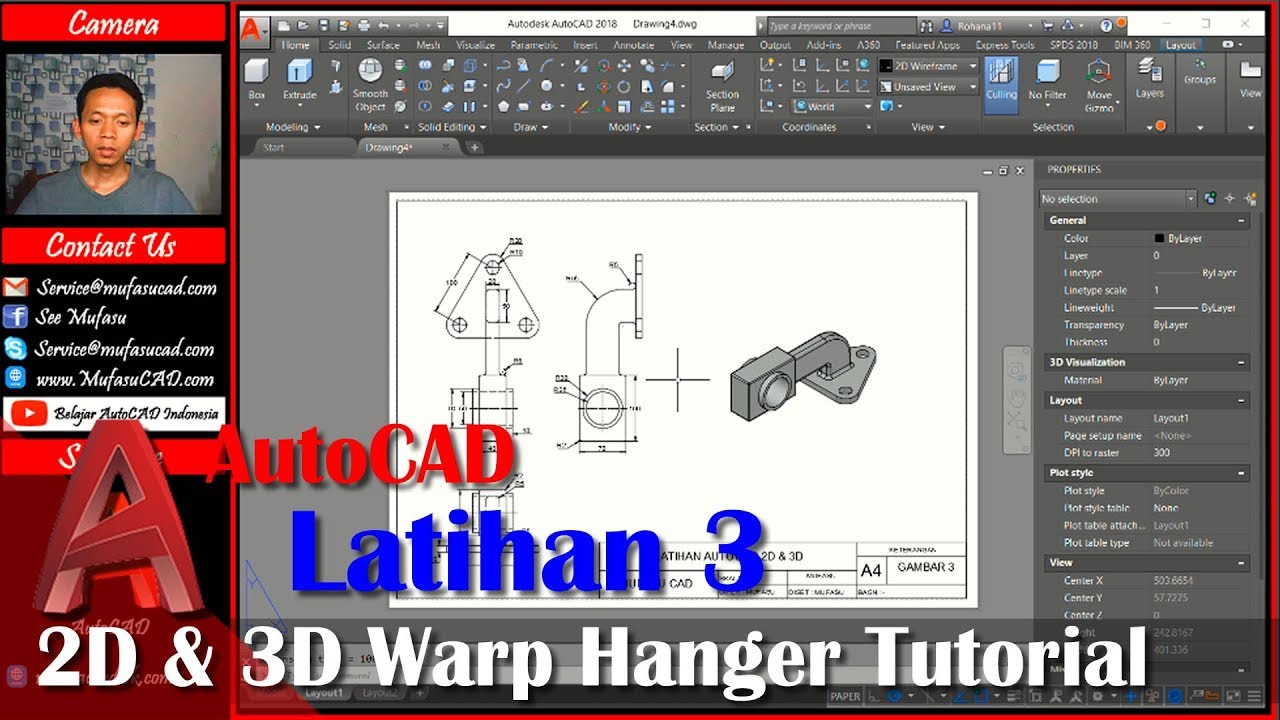Switch to the Home ribbon tab

click(296, 45)
